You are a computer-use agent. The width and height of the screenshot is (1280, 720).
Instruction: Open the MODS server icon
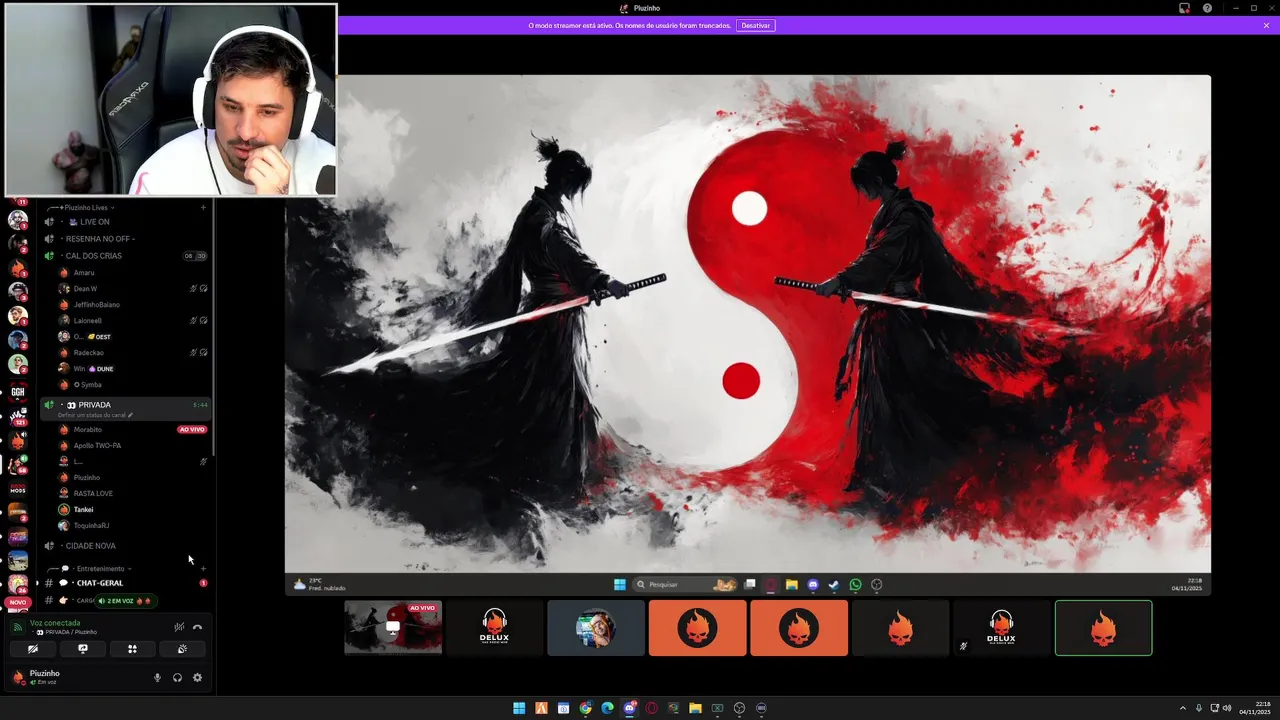click(18, 488)
